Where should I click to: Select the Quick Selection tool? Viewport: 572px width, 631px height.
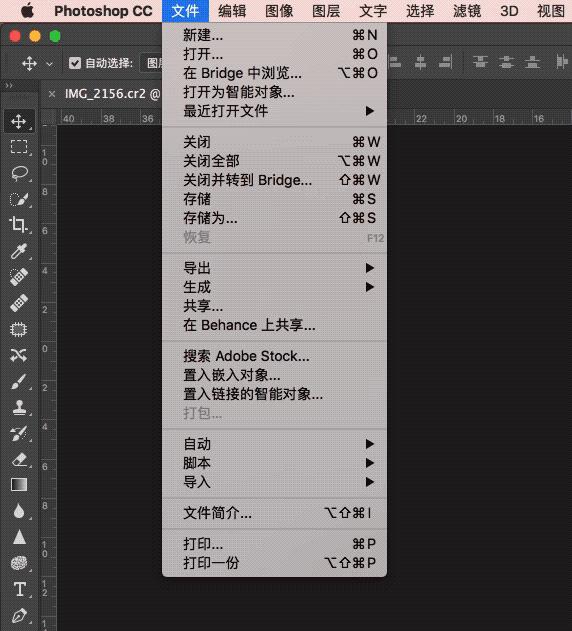[x=19, y=199]
